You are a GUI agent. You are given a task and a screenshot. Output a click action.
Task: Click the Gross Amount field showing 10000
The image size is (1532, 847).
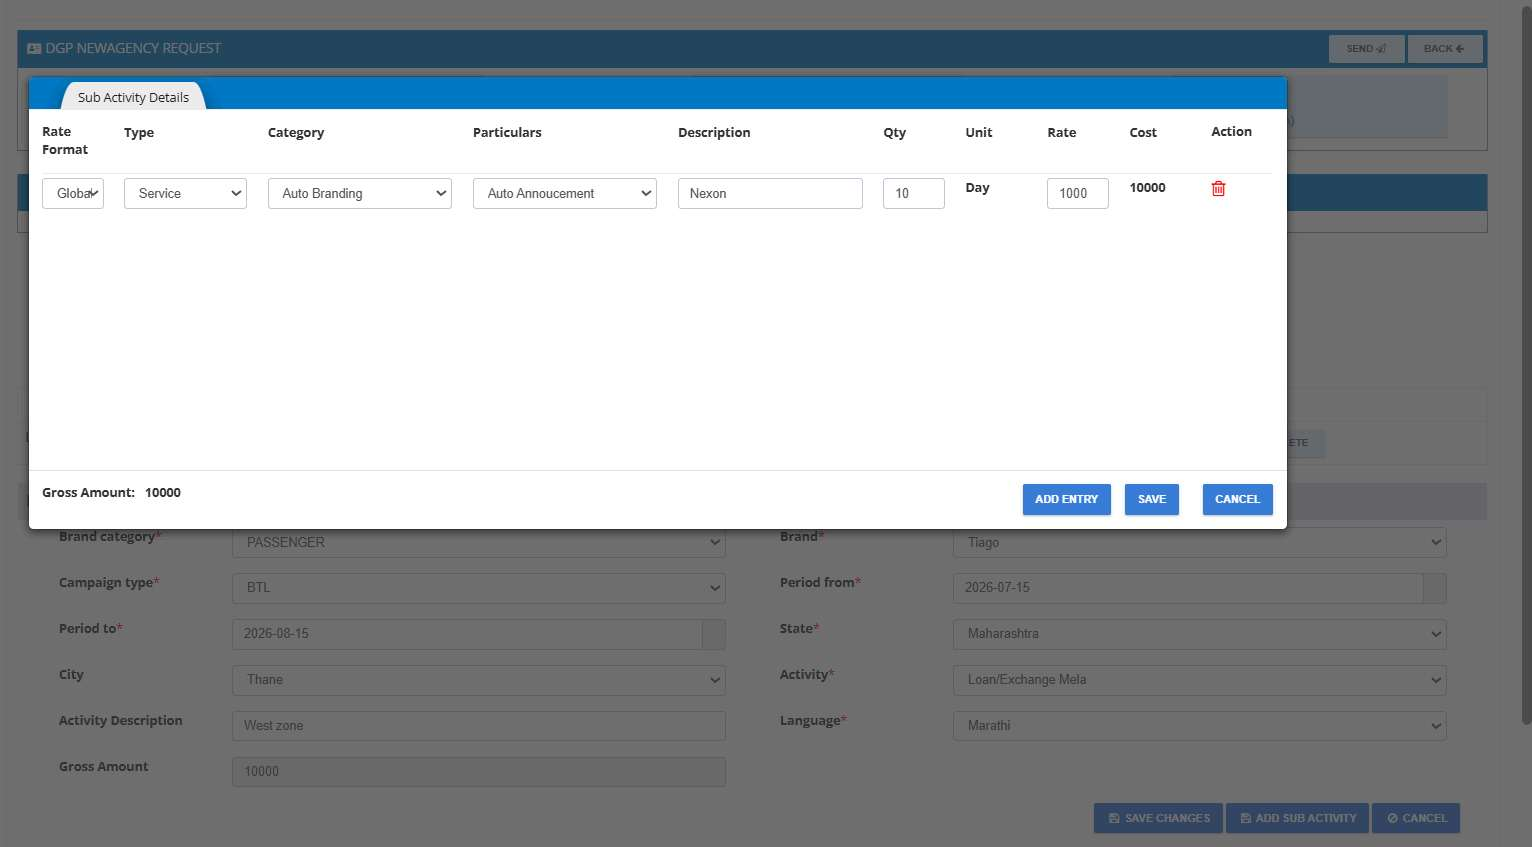(x=479, y=772)
